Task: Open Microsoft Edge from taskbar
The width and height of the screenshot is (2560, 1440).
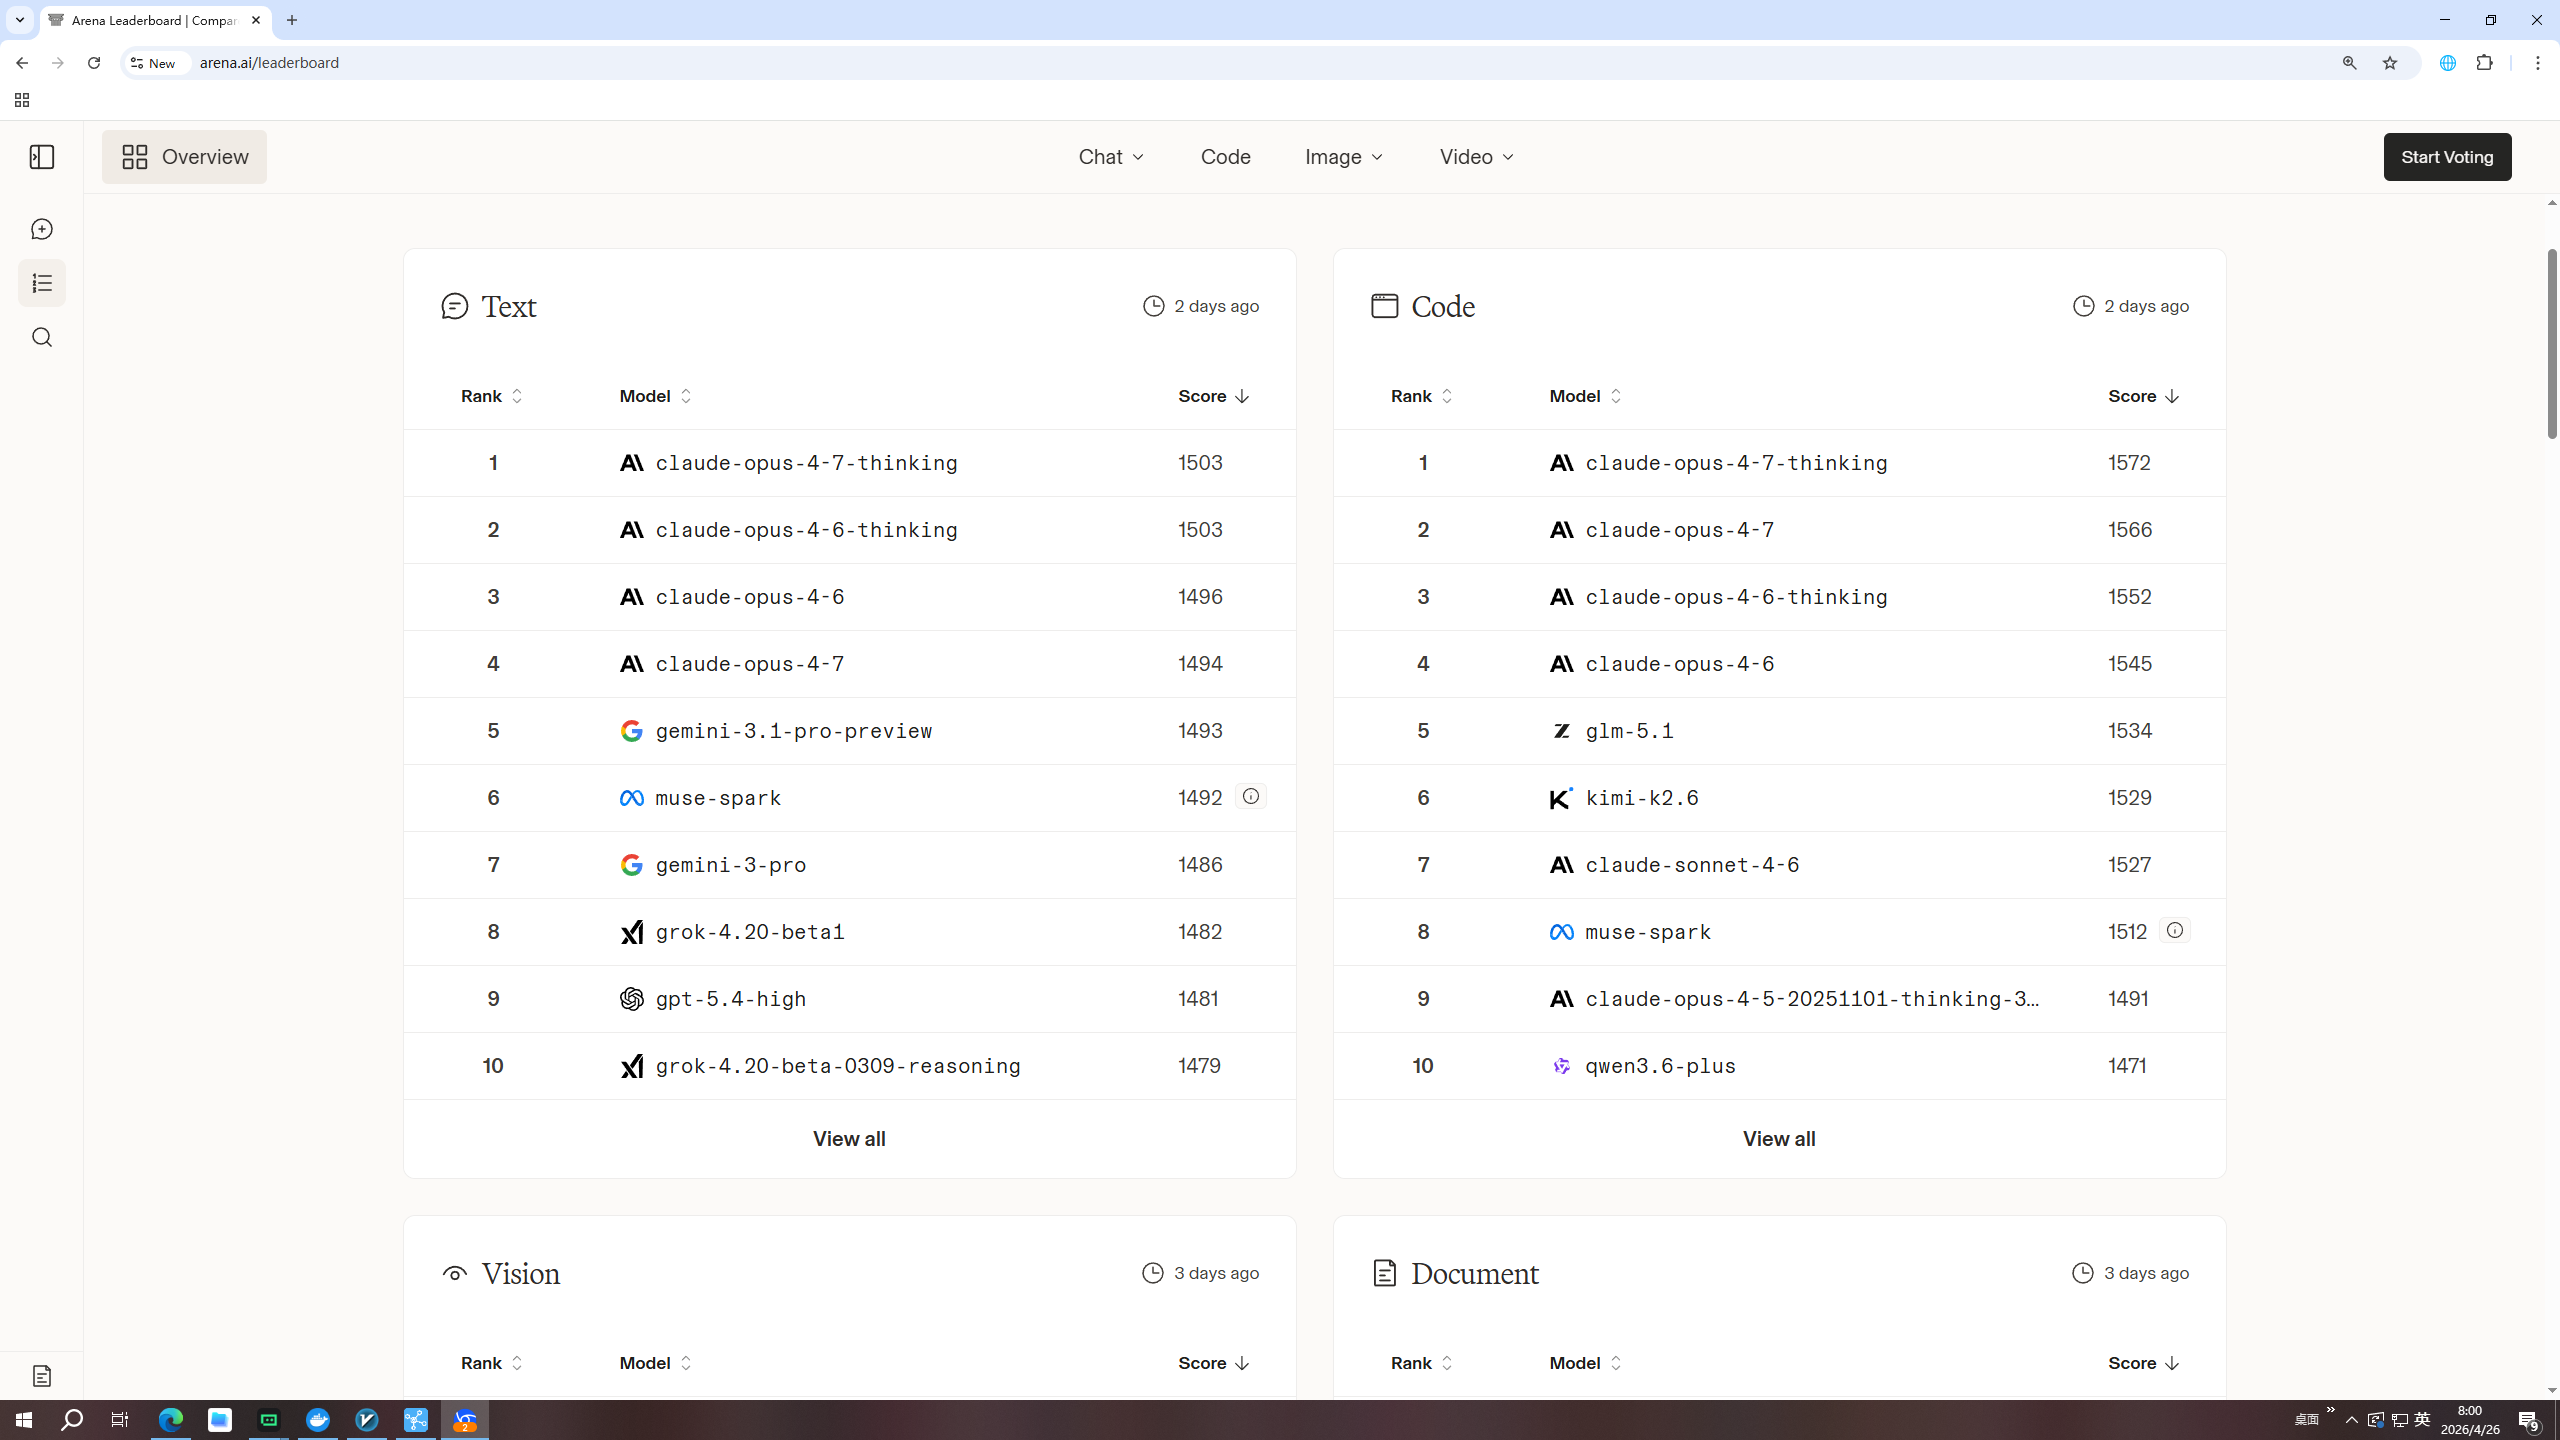Action: tap(171, 1420)
